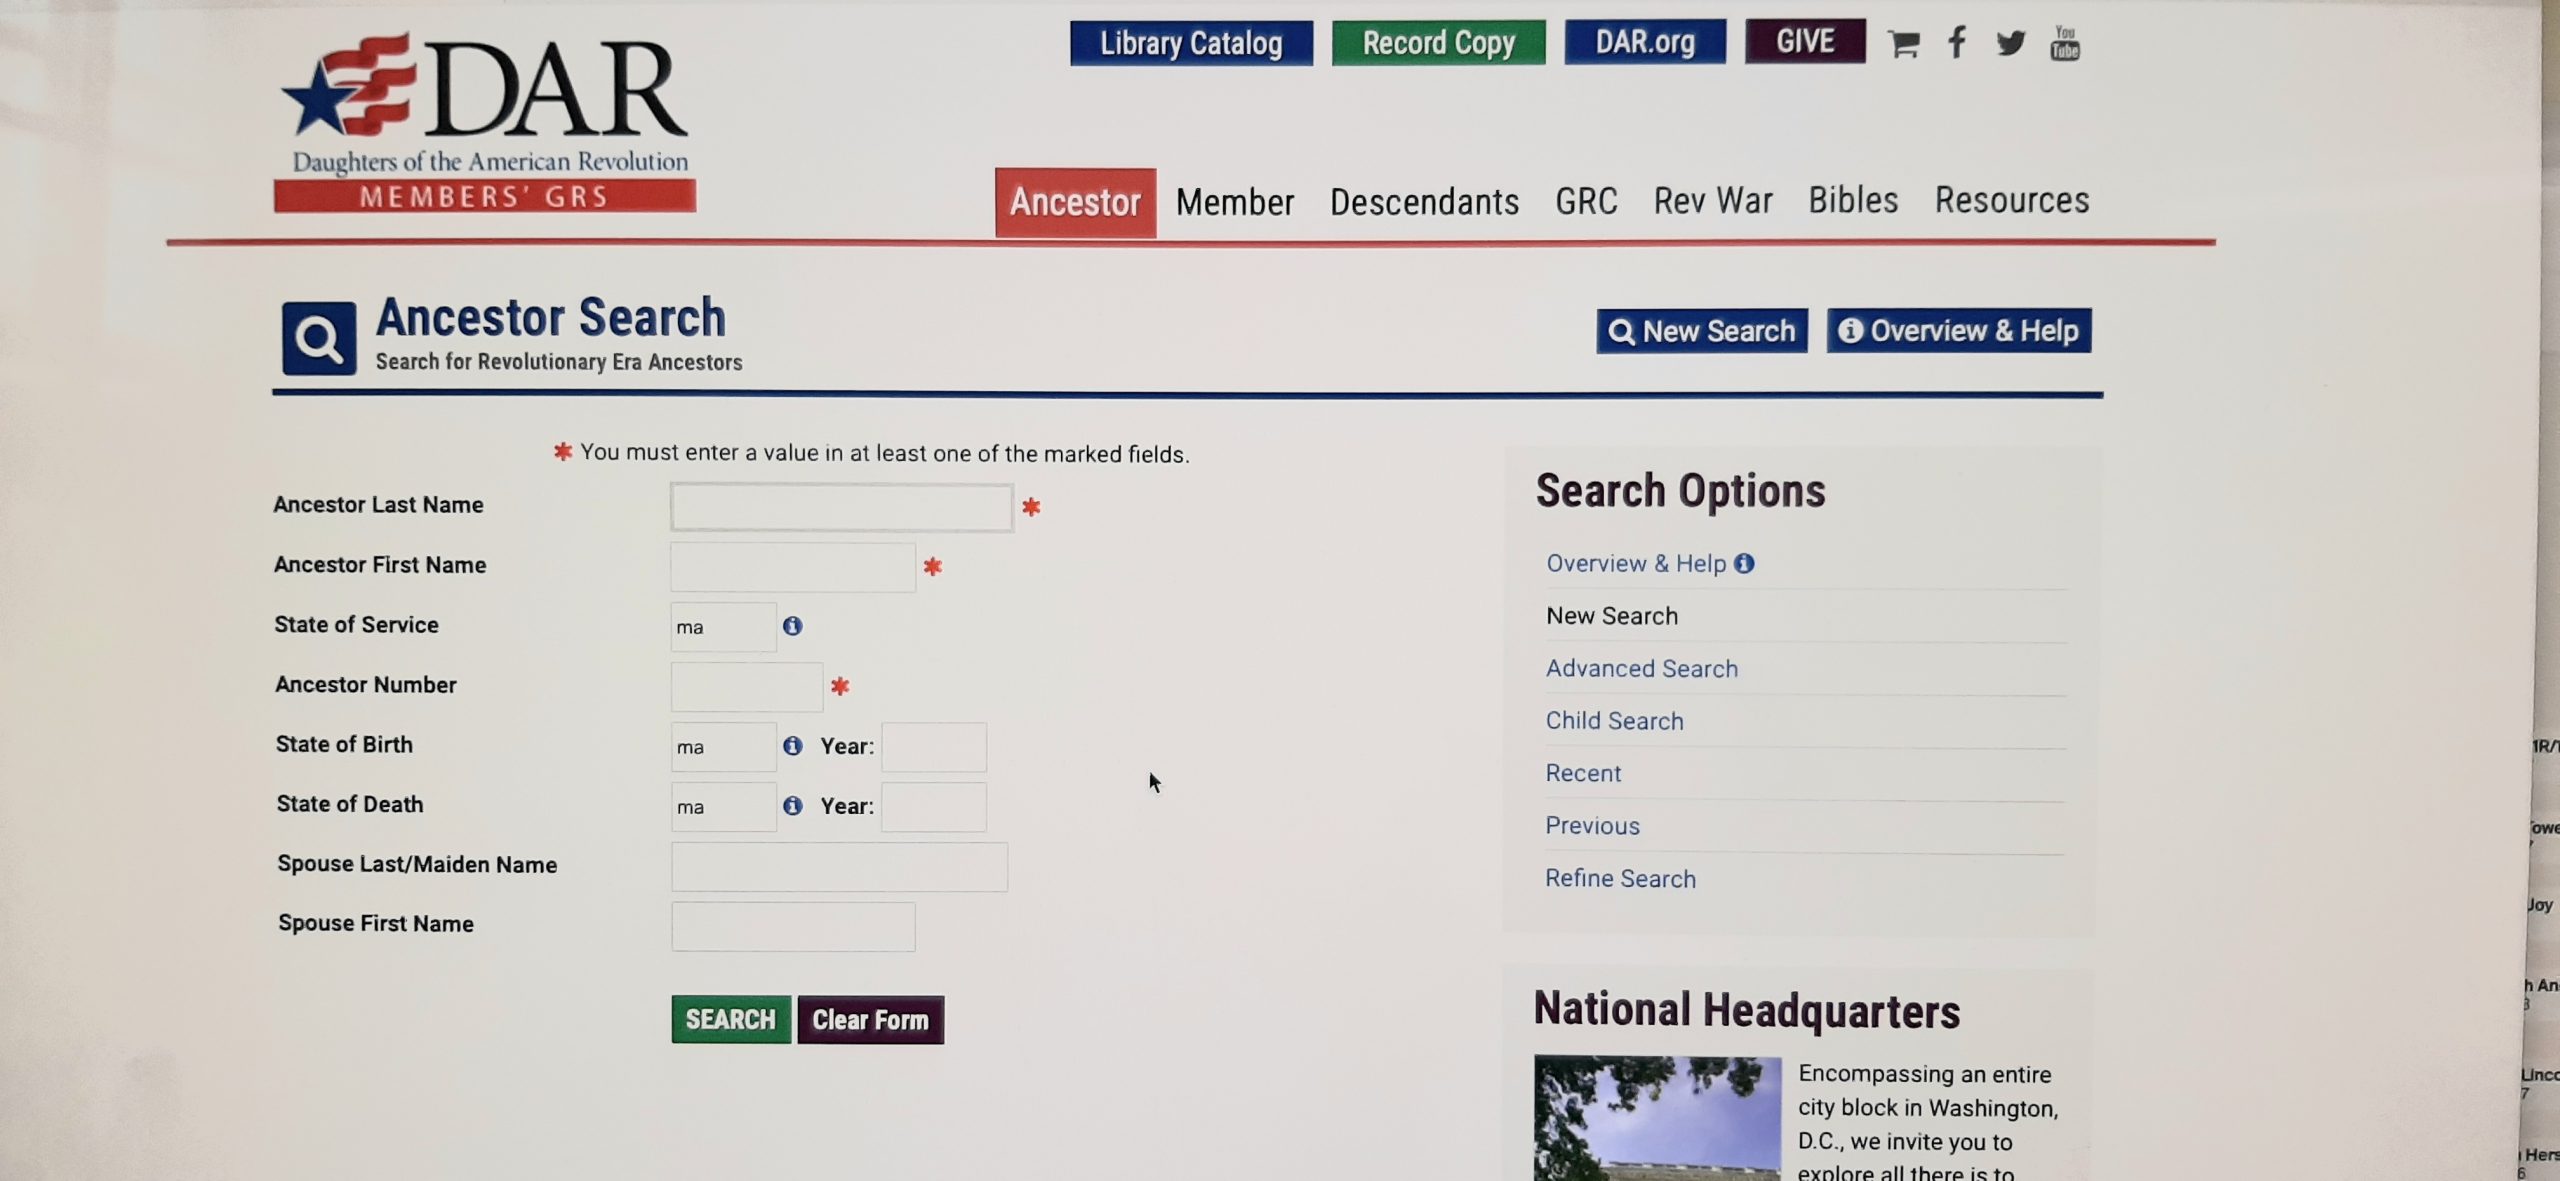2560x1181 pixels.
Task: Switch to the Member tab
Action: click(x=1234, y=203)
